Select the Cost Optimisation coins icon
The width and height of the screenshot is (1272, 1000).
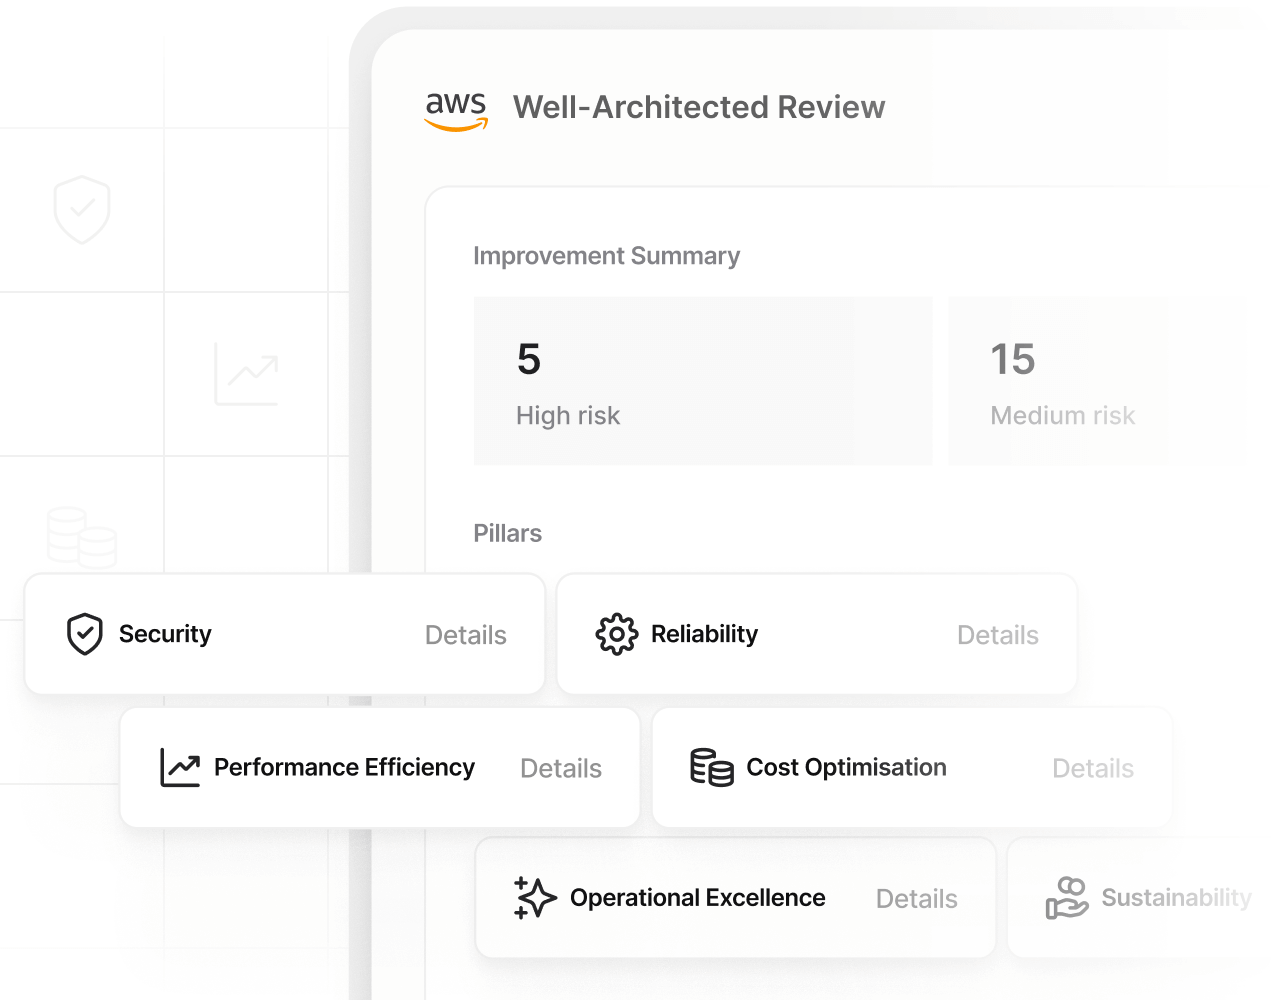[712, 767]
